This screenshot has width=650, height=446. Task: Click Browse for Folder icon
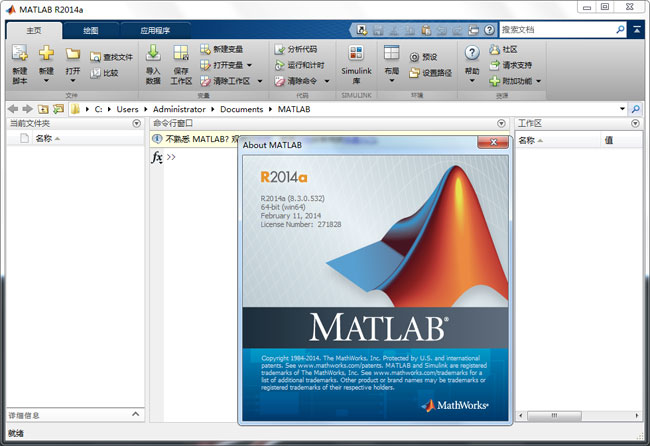coord(58,109)
